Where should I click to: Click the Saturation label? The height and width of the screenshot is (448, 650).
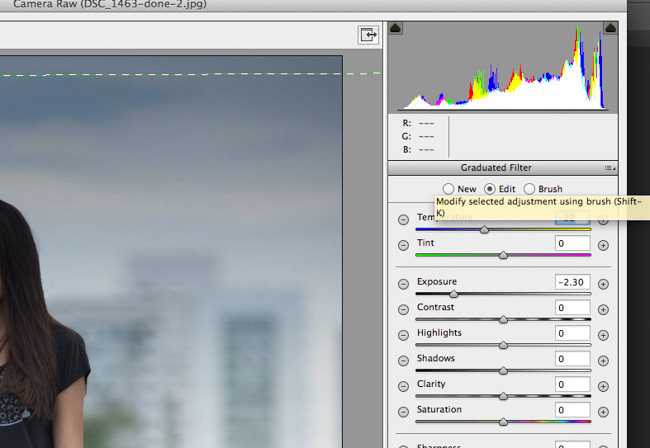(439, 409)
